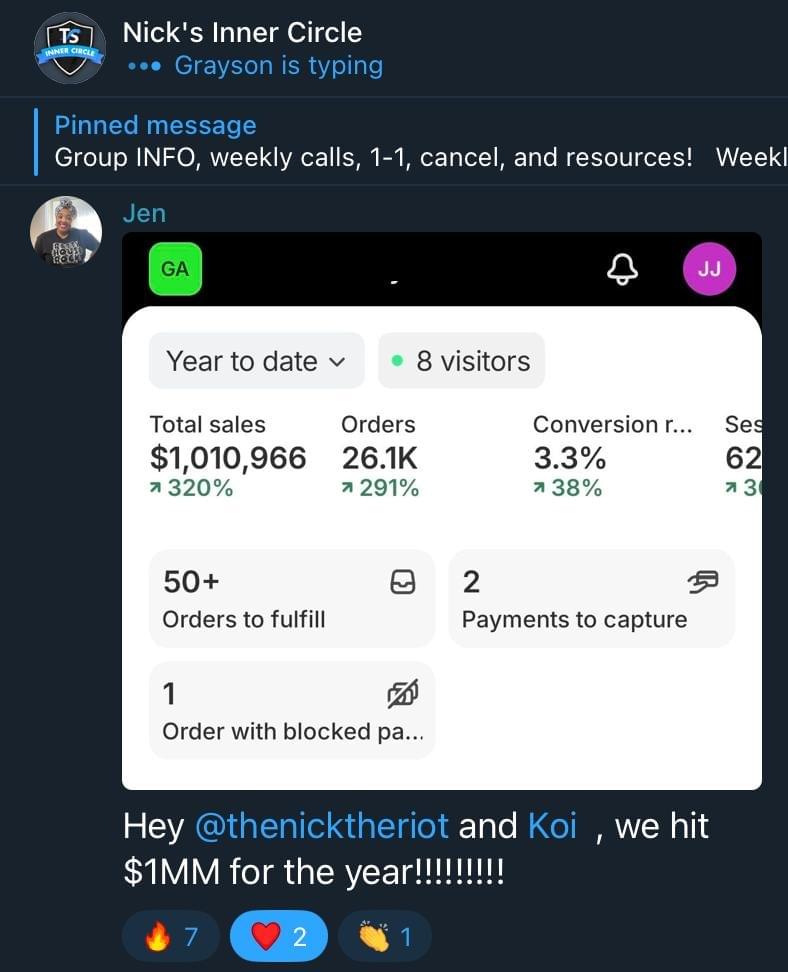Open Nick's Inner Circle group avatar
This screenshot has height=972, width=788.
click(69, 47)
